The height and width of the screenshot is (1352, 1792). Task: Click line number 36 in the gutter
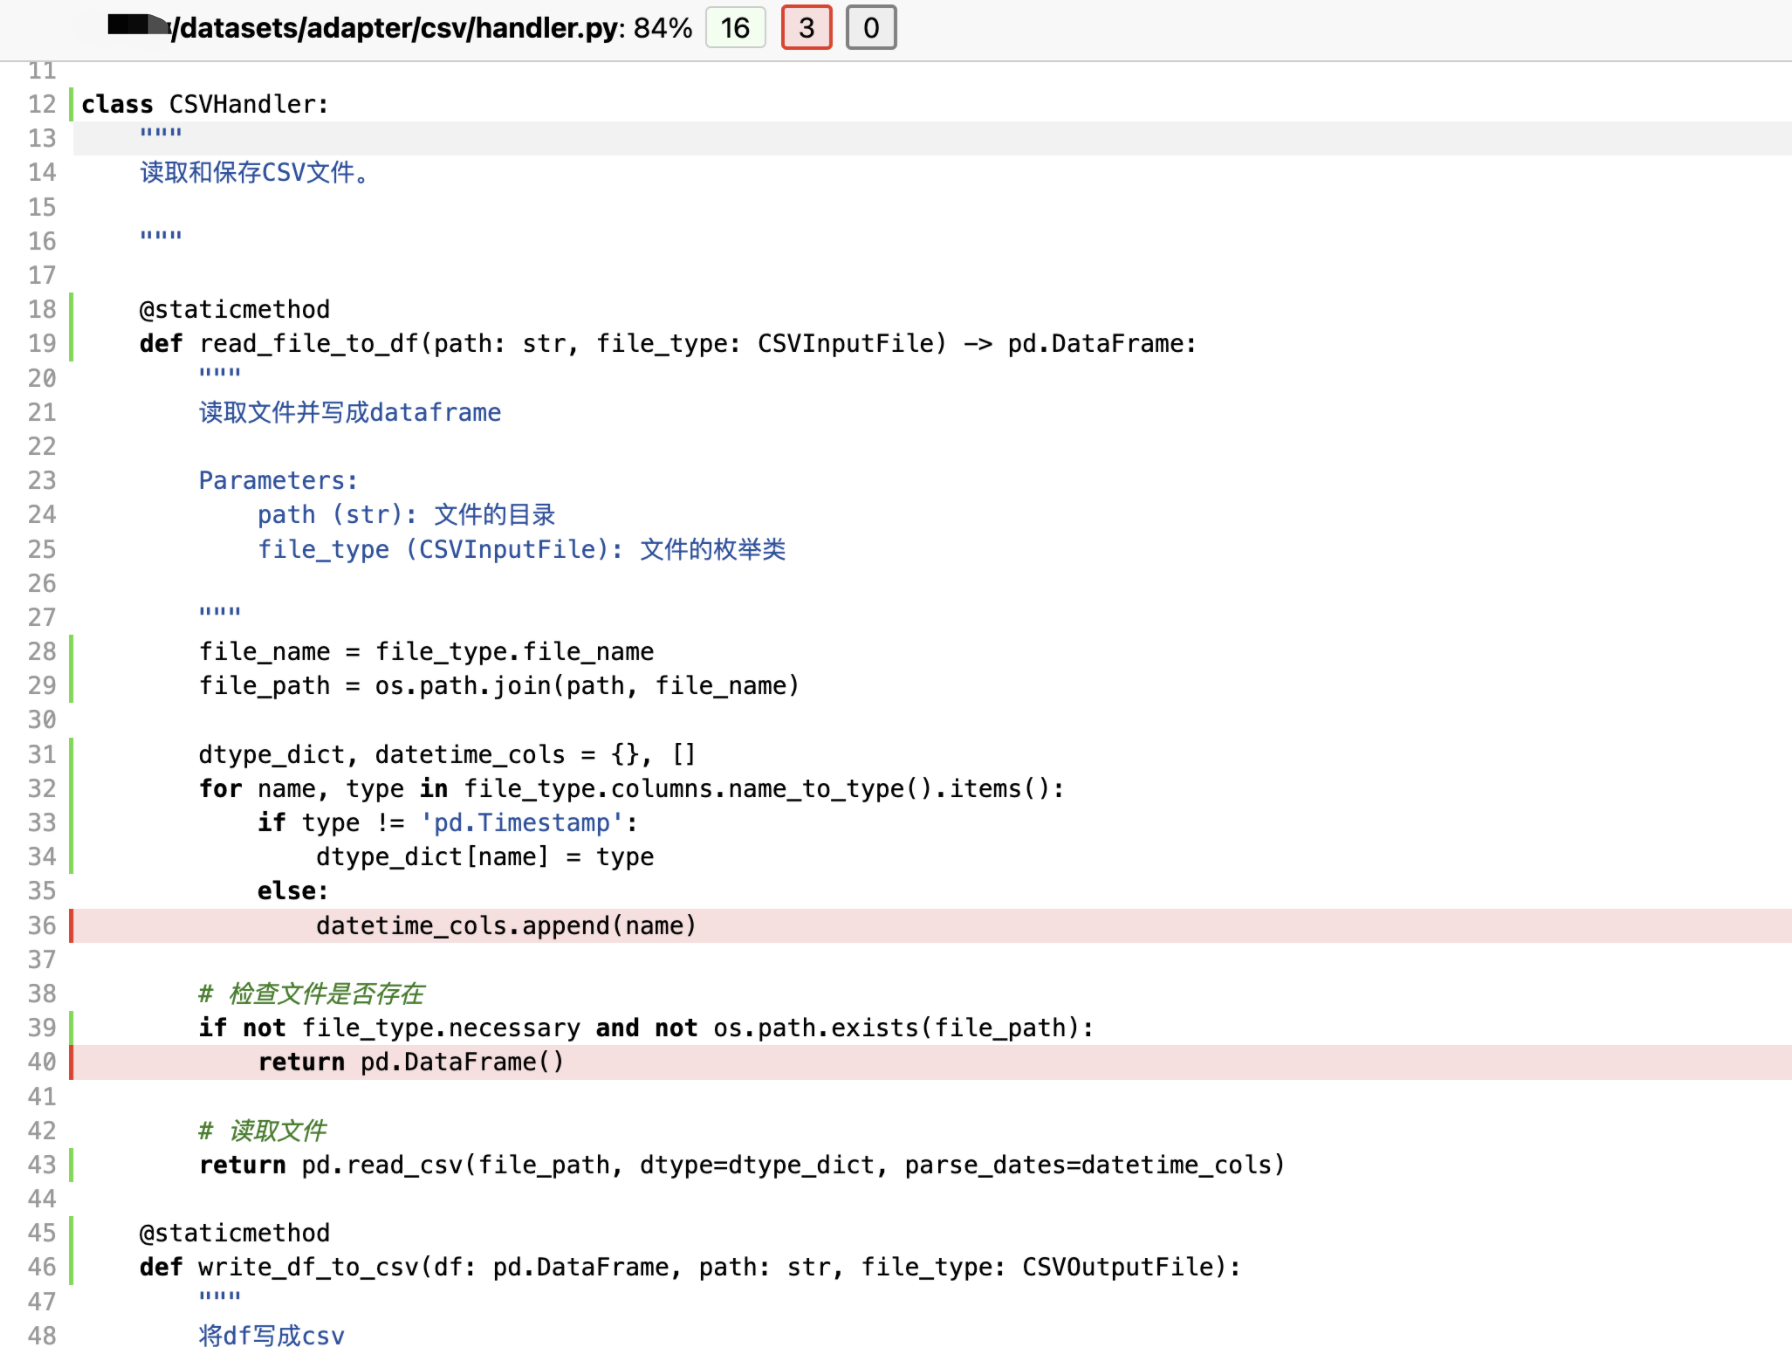pyautogui.click(x=42, y=926)
